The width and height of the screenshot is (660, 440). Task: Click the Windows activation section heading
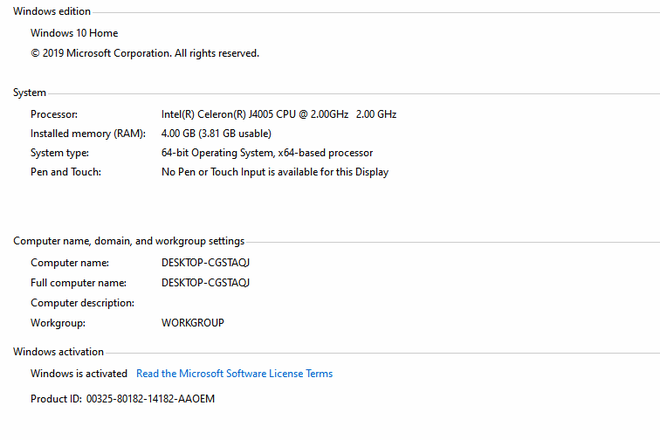58,352
